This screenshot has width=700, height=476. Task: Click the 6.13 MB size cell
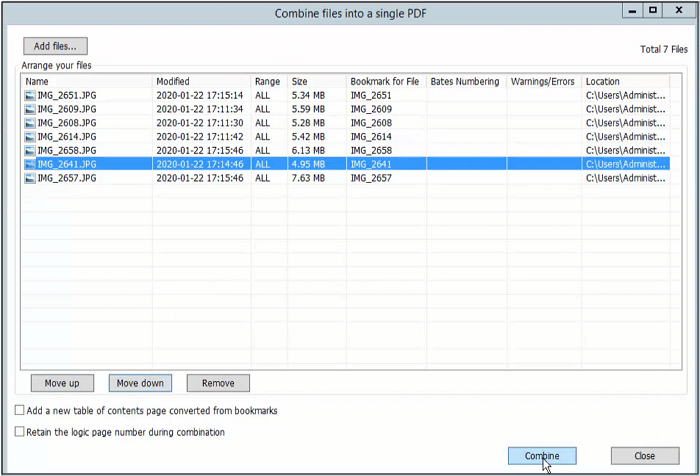[308, 150]
